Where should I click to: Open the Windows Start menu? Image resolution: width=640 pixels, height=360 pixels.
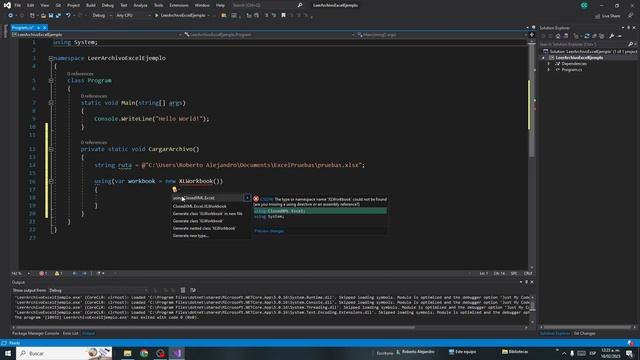pyautogui.click(x=7, y=353)
